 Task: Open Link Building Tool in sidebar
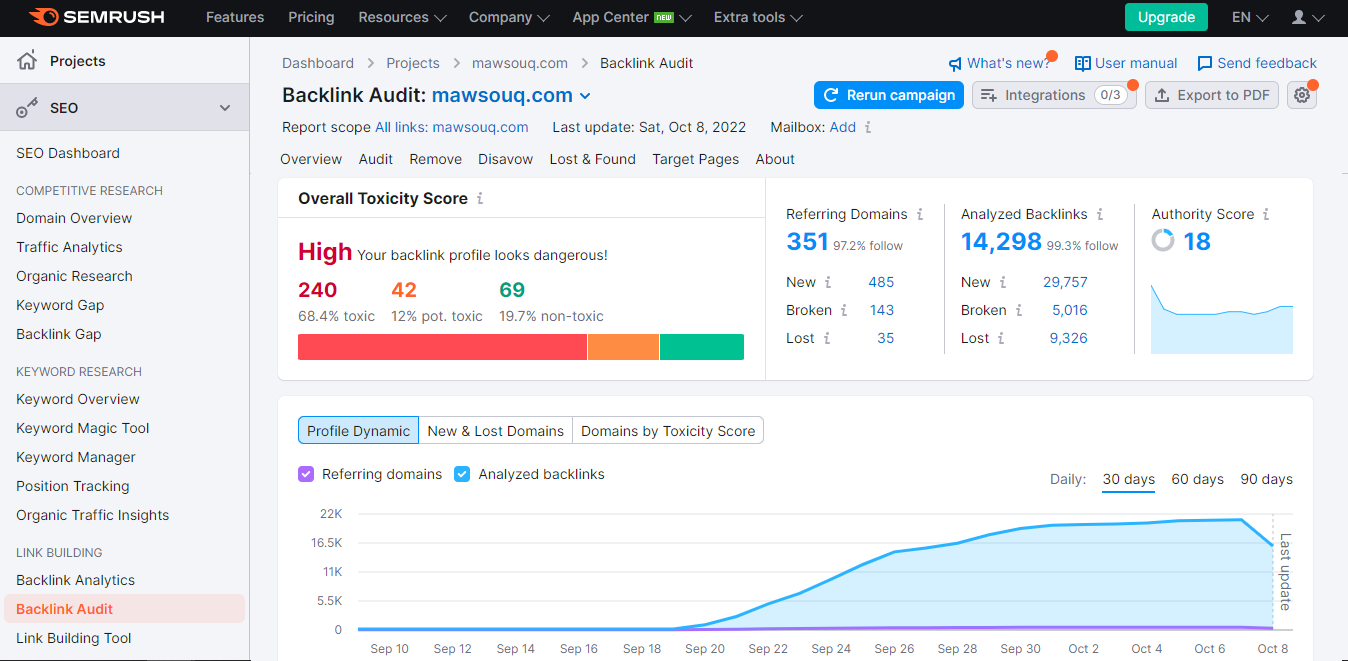click(x=73, y=638)
